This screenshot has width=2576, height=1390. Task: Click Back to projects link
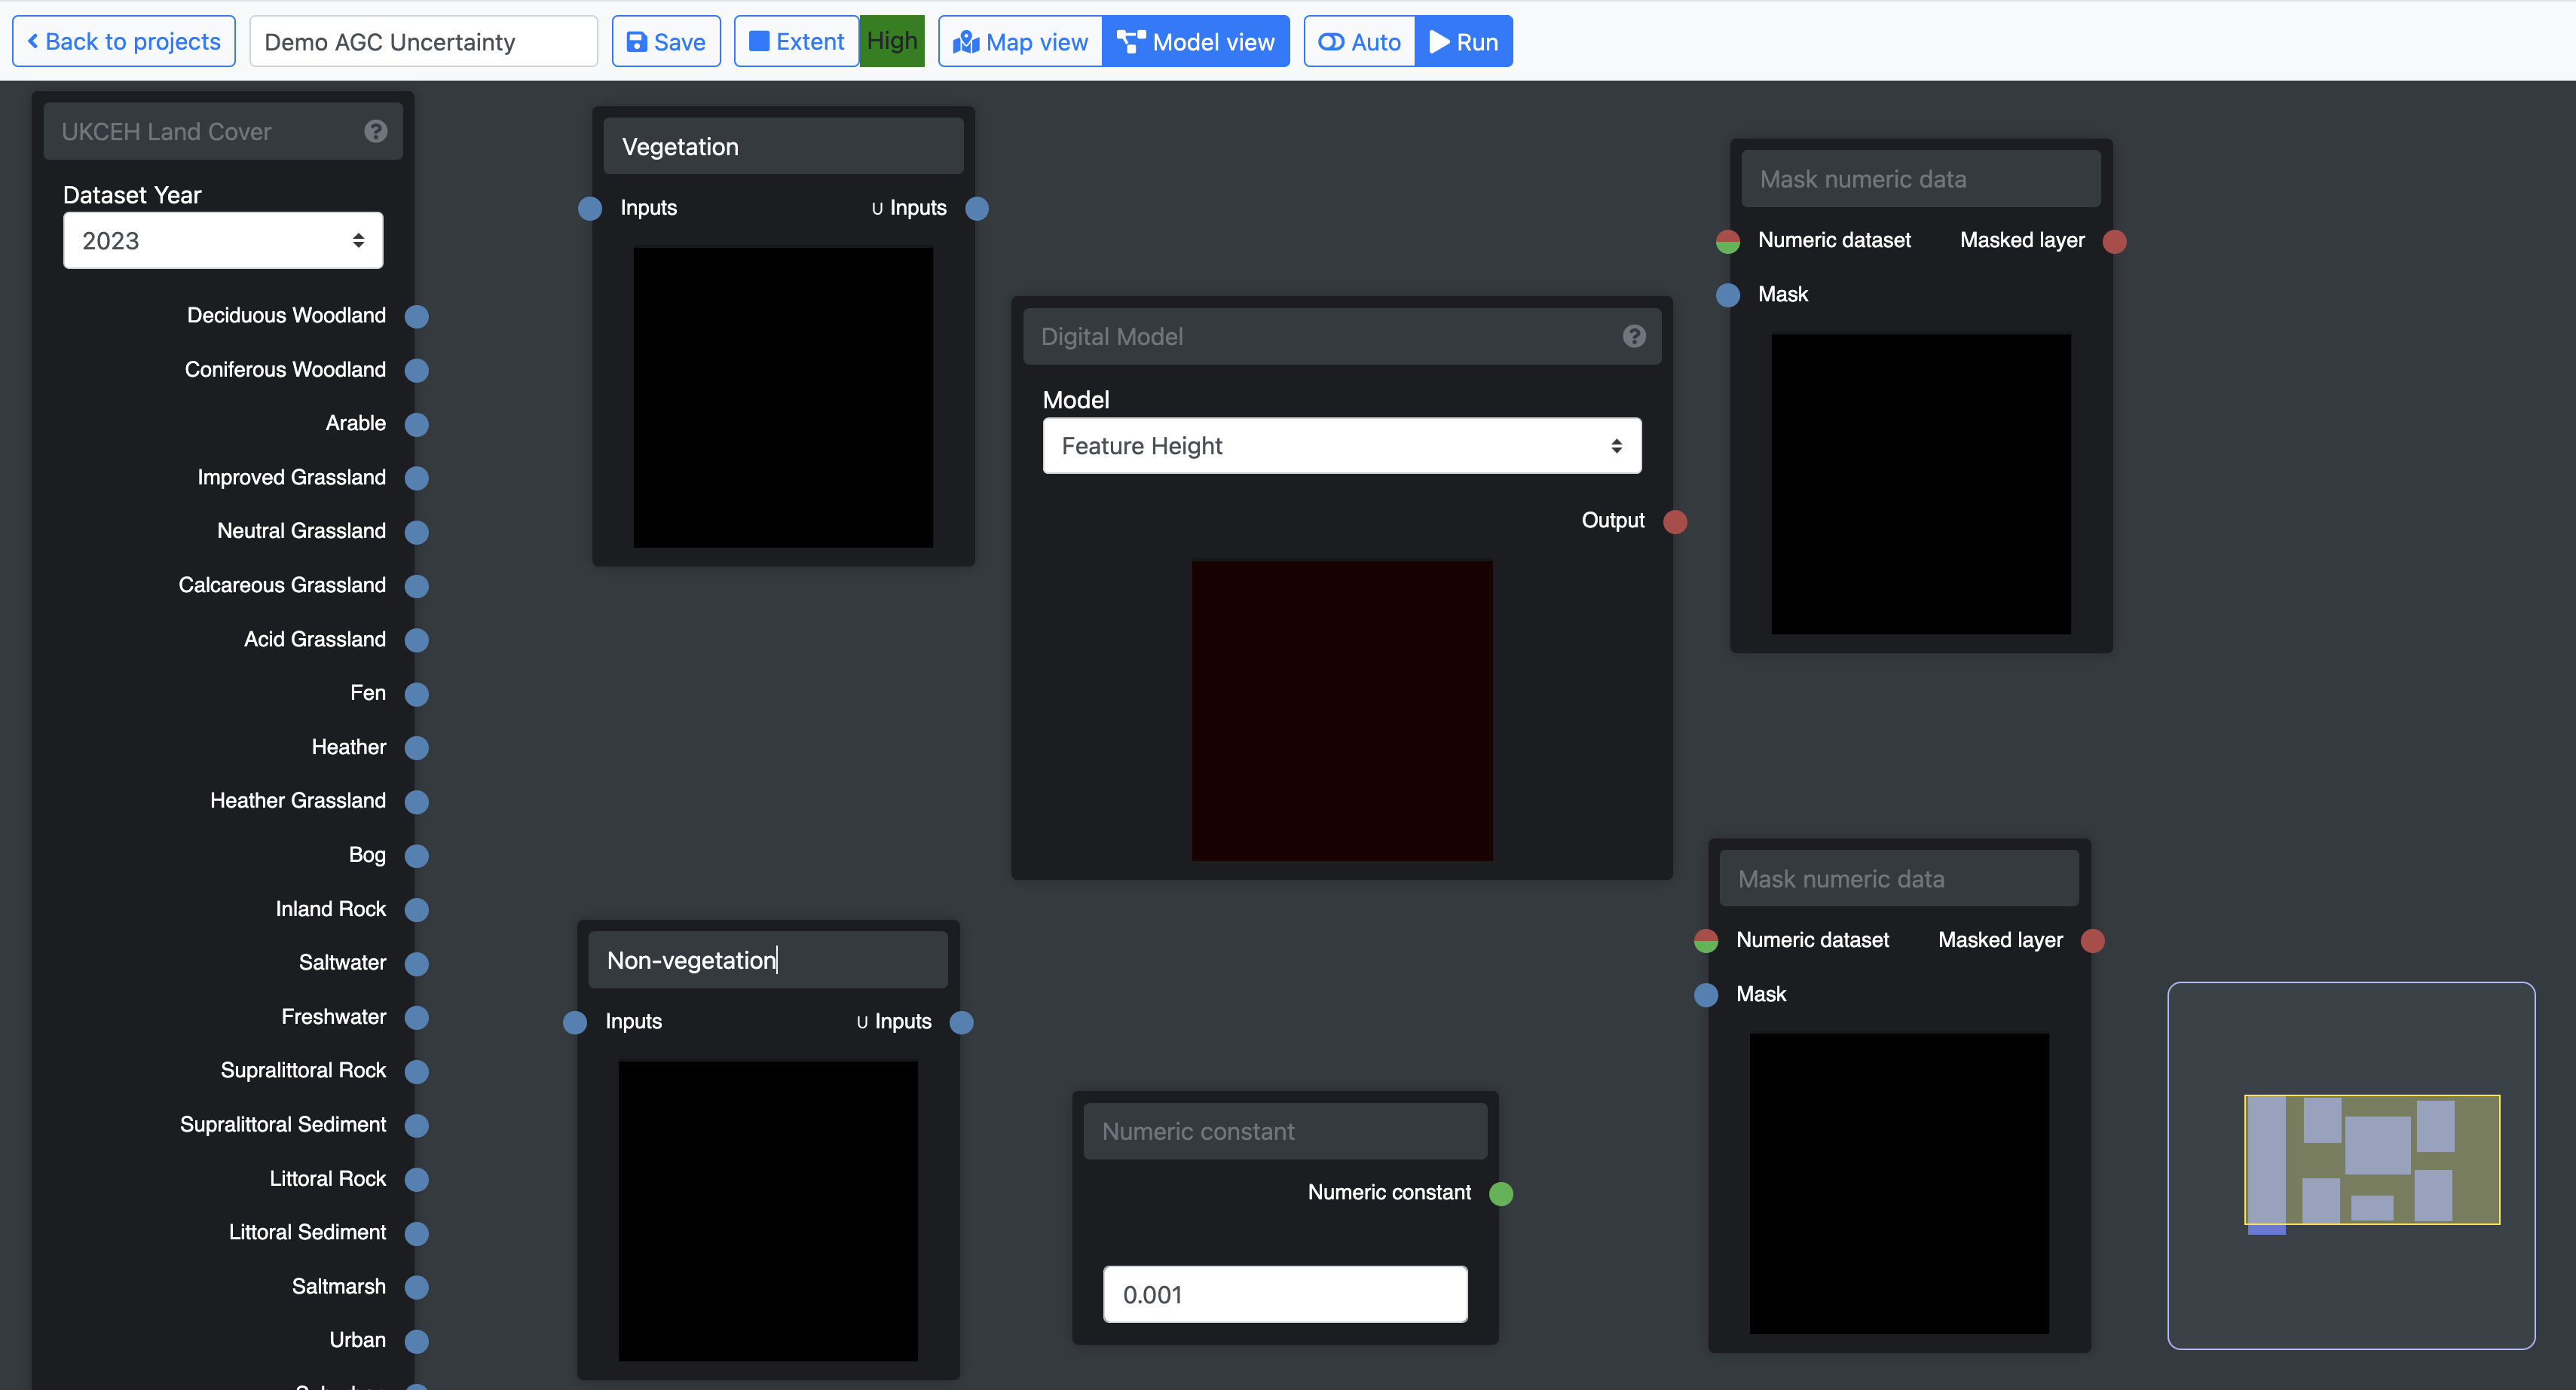[124, 42]
